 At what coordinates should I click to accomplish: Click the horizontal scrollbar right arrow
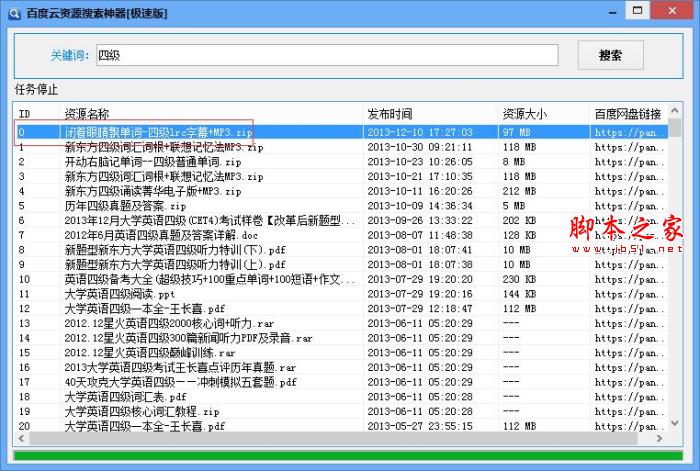pos(660,438)
